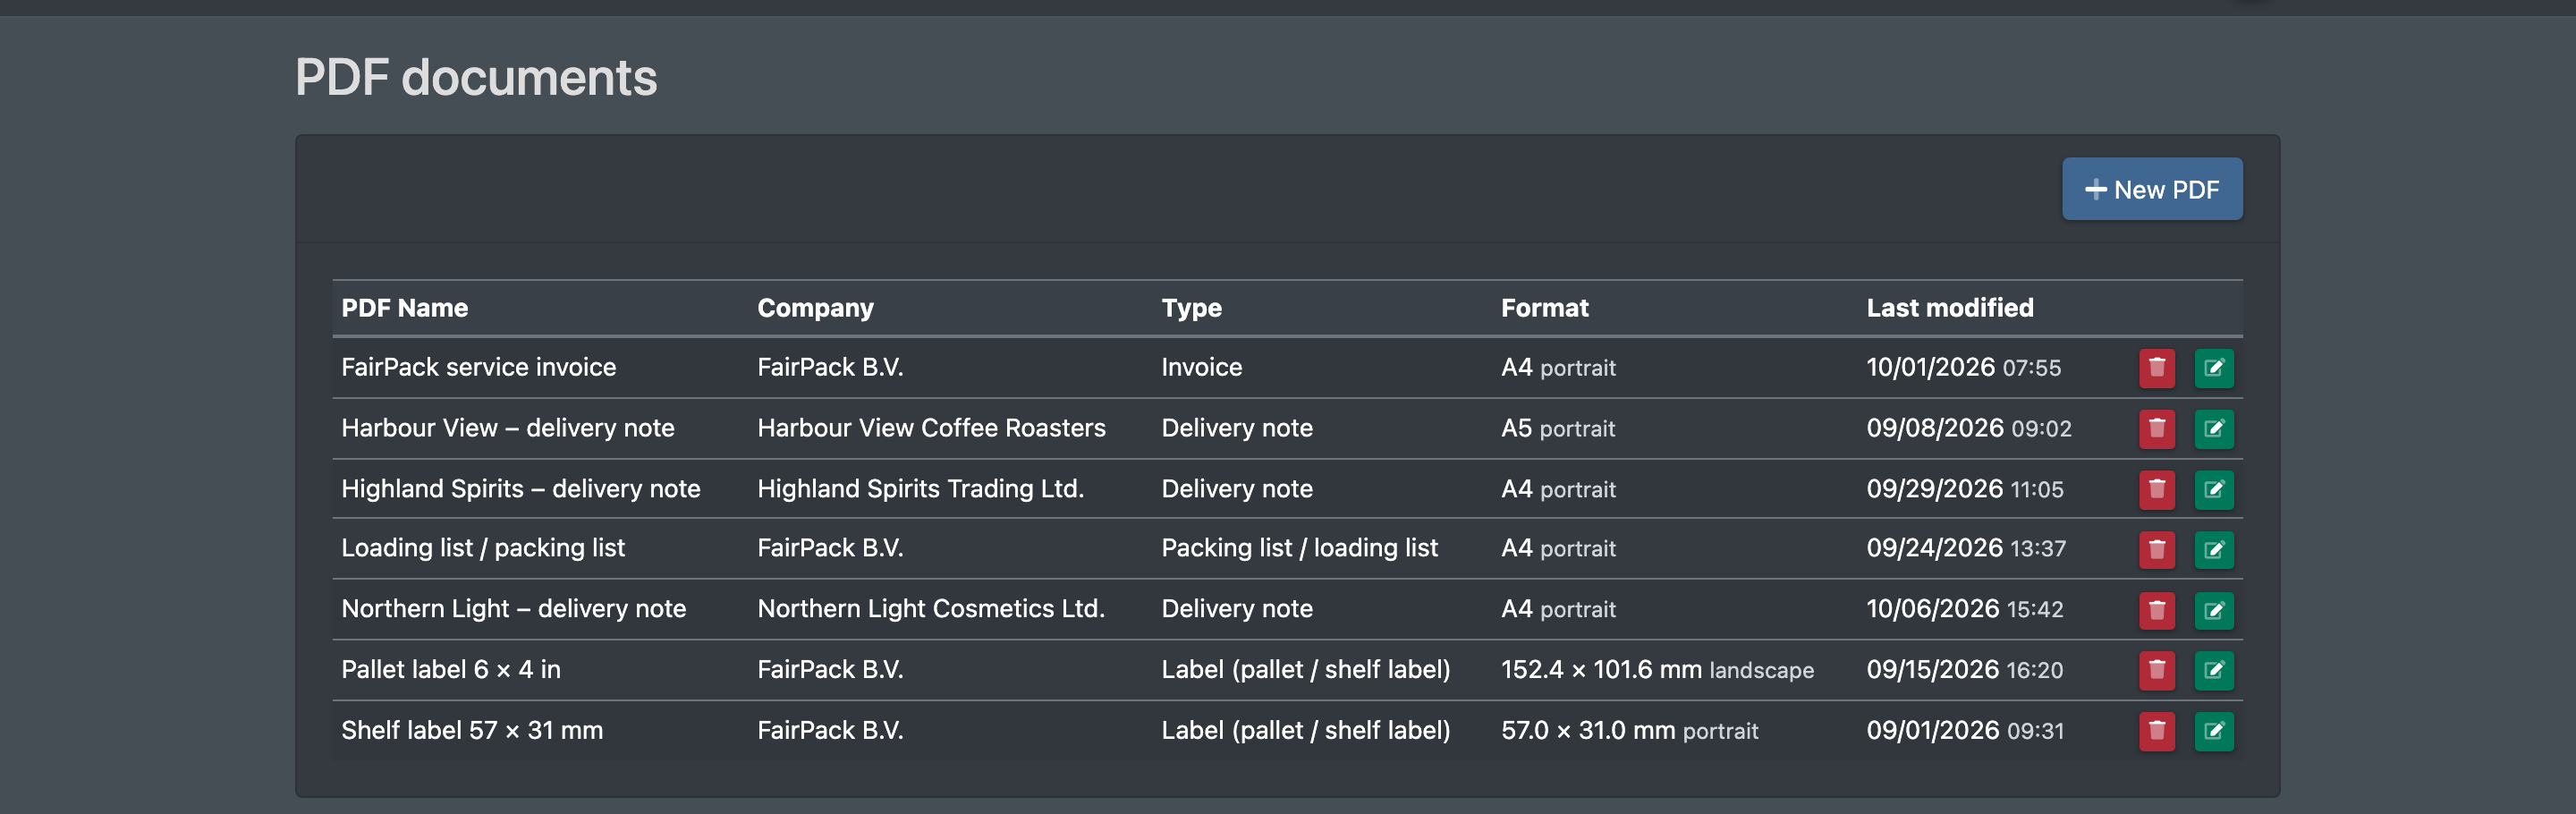Click the 'PDF documents' page heading

click(x=476, y=78)
